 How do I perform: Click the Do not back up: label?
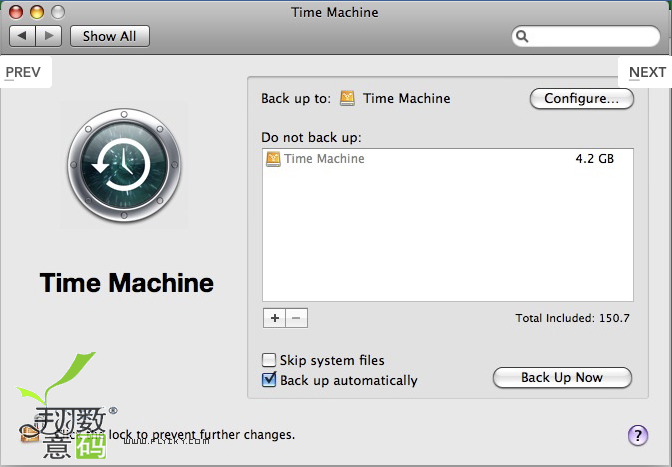coord(311,138)
